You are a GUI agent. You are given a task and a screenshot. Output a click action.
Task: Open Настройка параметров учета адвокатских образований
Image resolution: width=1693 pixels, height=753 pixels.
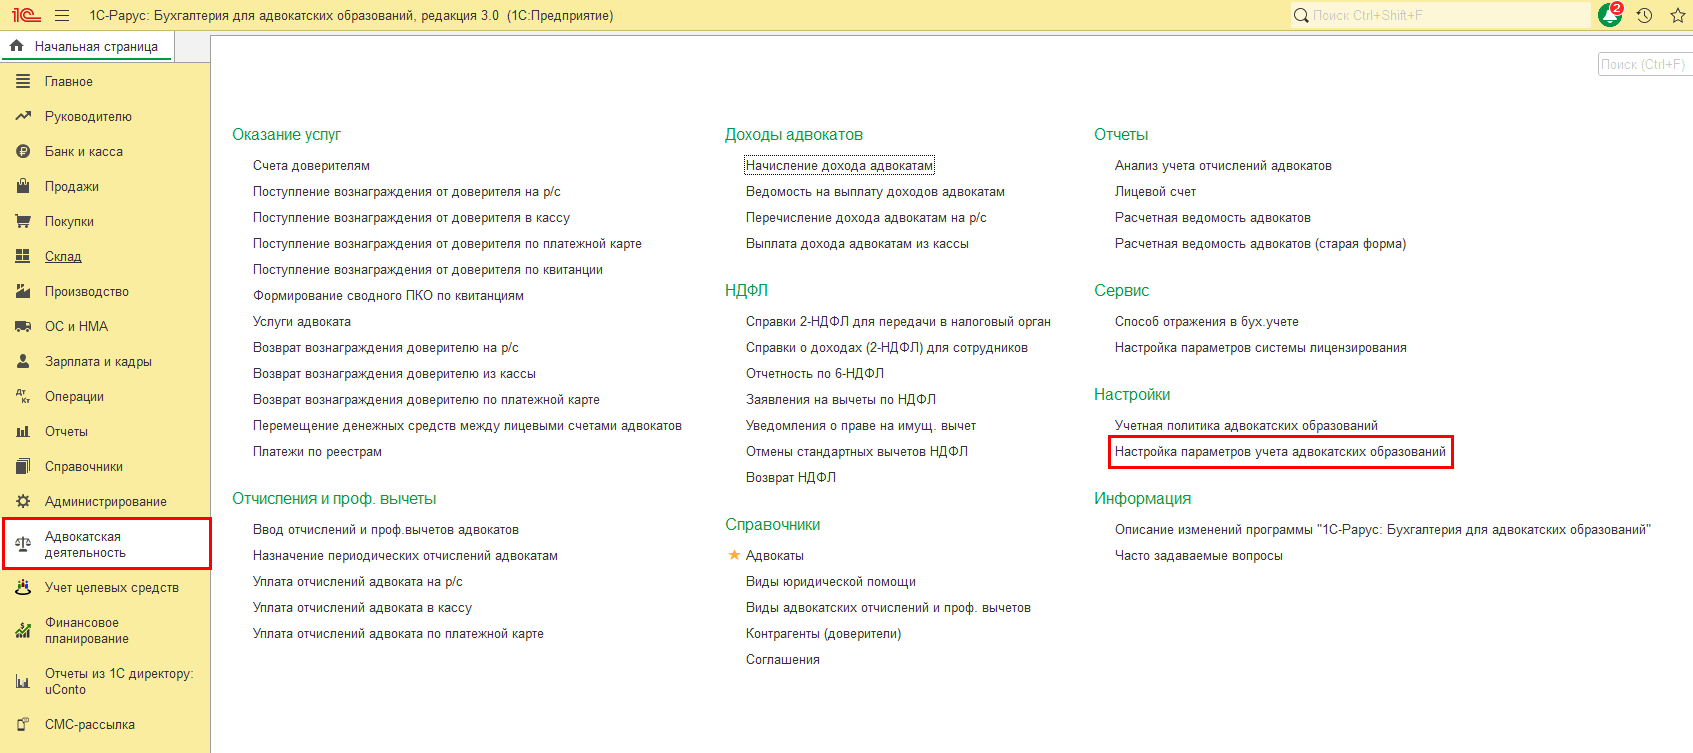click(x=1280, y=451)
